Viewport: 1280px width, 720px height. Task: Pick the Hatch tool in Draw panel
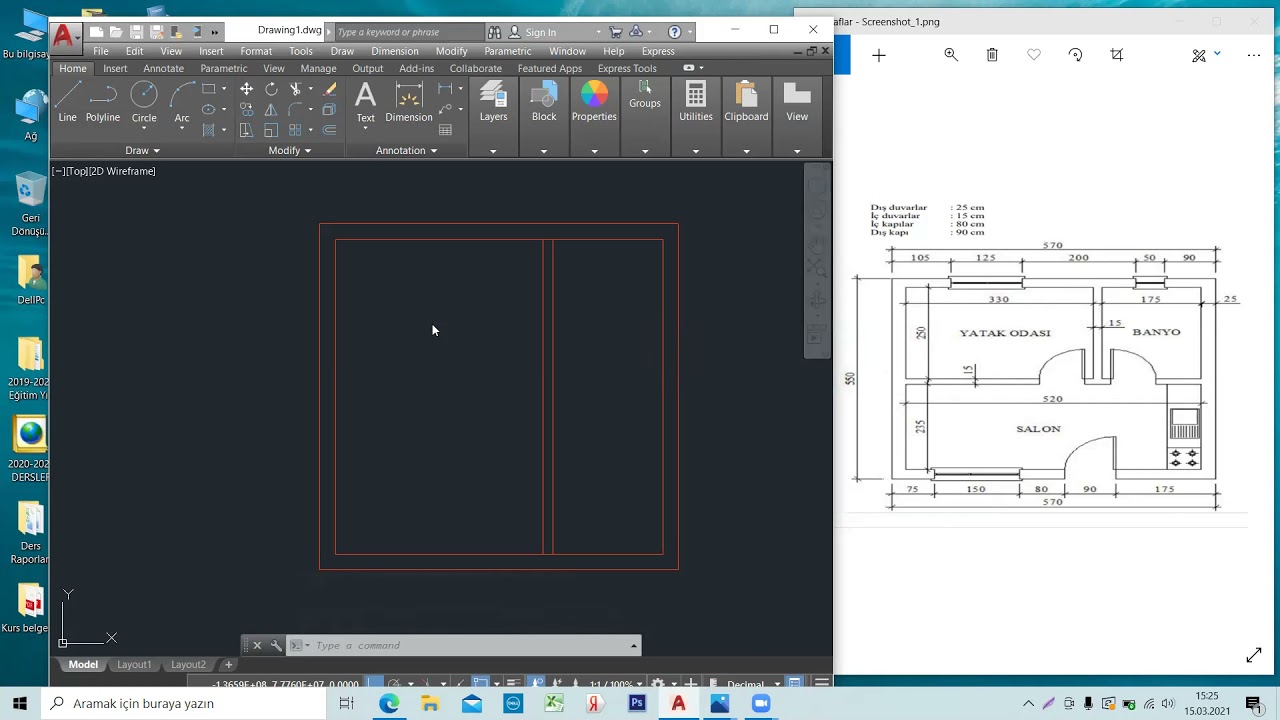coord(208,130)
